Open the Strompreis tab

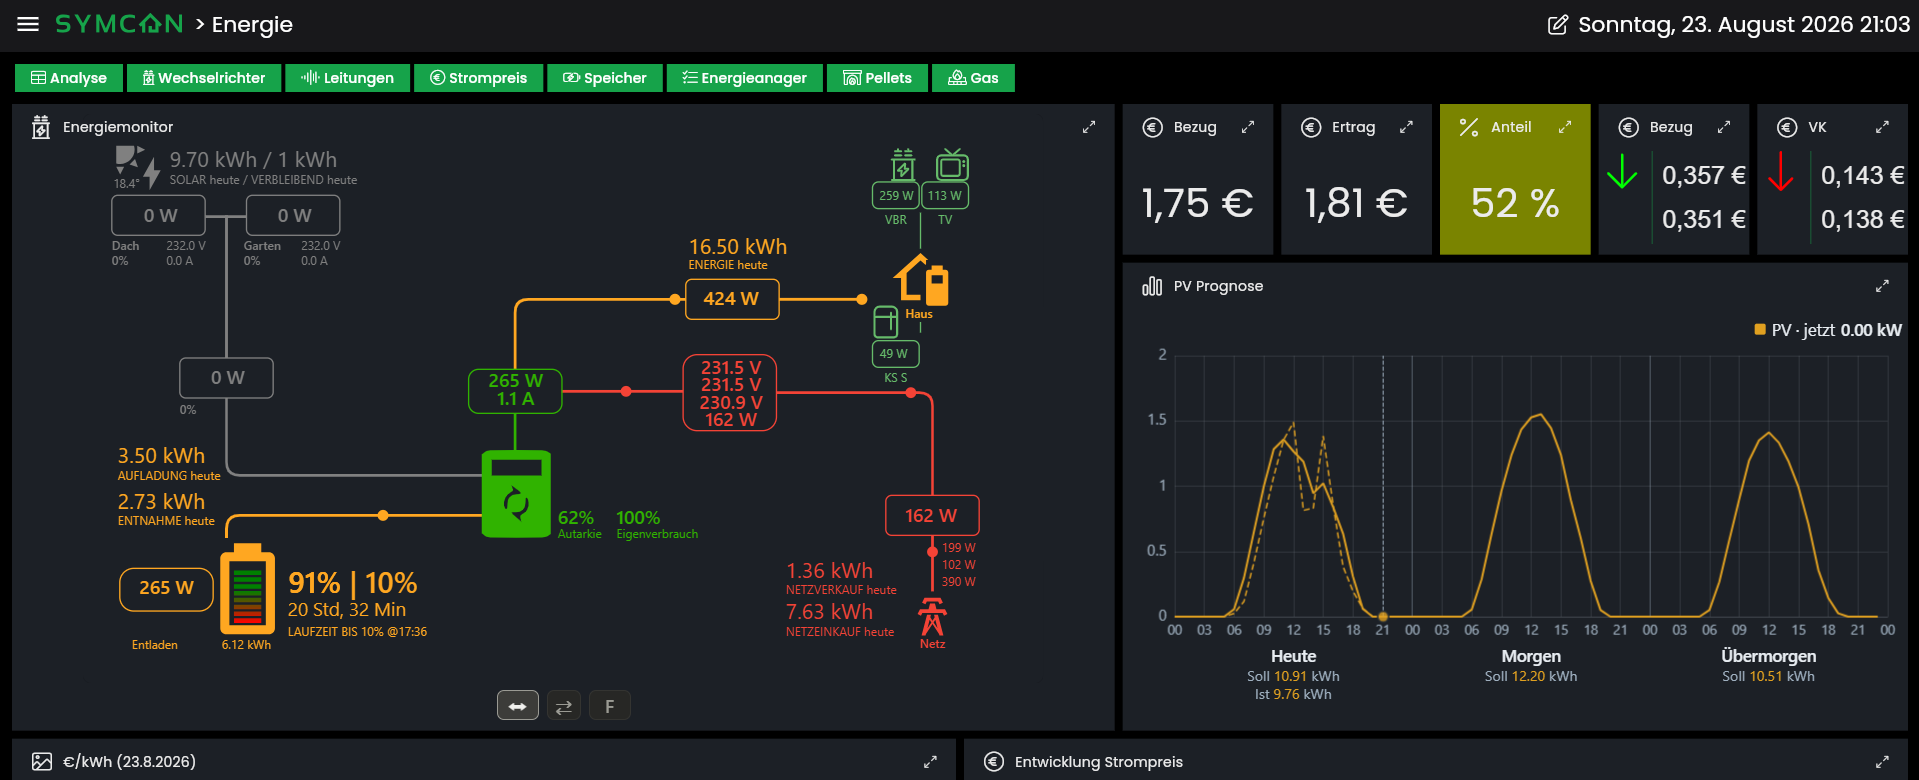point(478,78)
